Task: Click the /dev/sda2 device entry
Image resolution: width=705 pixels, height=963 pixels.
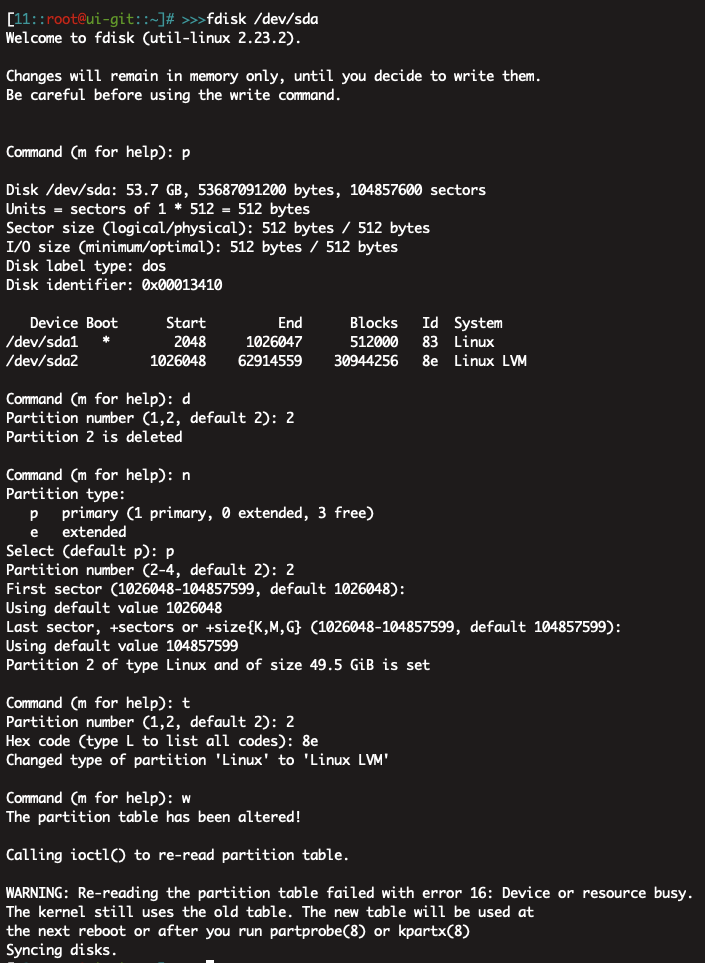Action: 42,361
